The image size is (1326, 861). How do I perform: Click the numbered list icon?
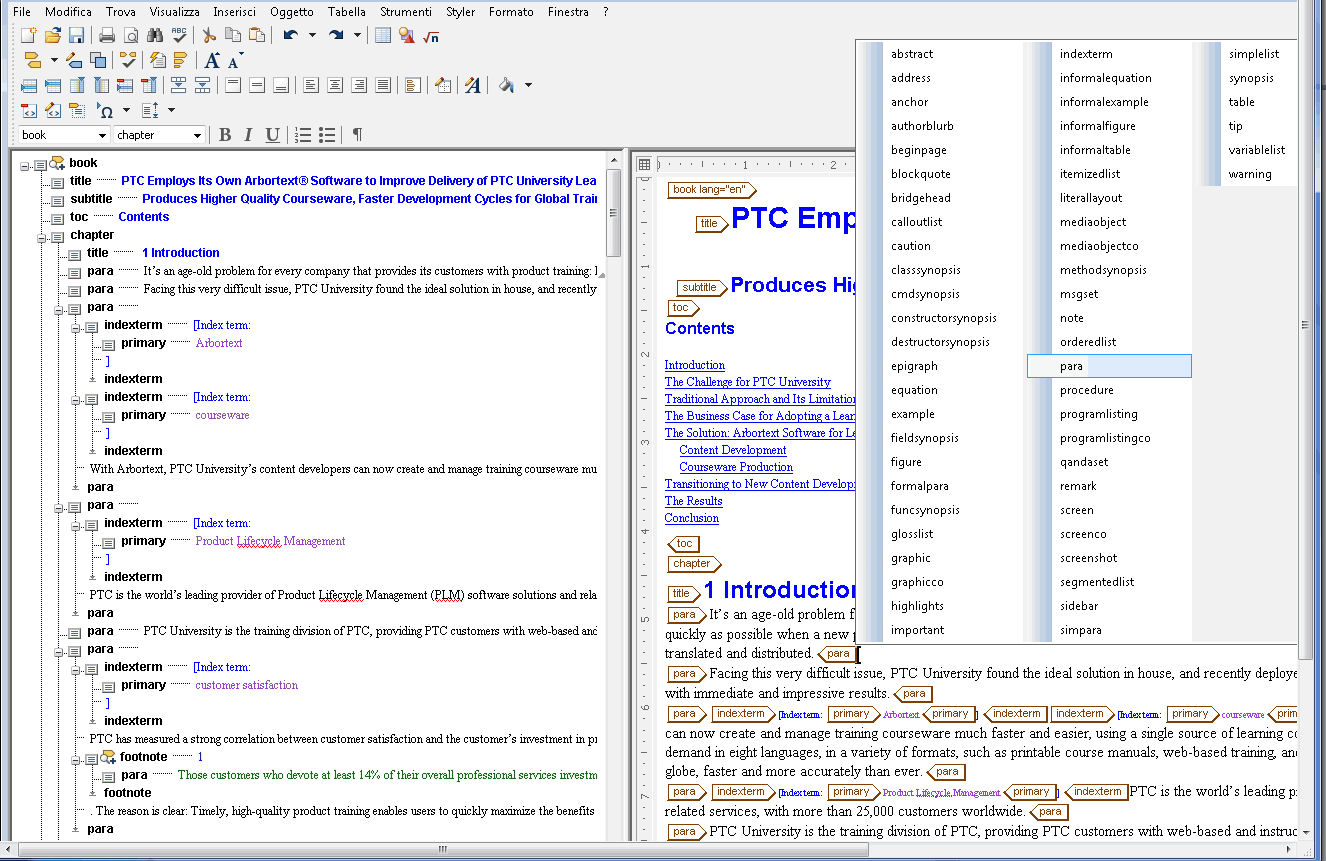[302, 135]
